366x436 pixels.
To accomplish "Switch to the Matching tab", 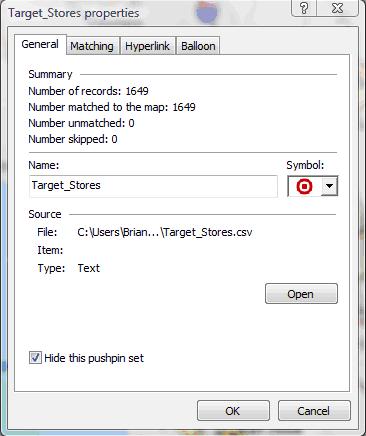I will coord(92,46).
